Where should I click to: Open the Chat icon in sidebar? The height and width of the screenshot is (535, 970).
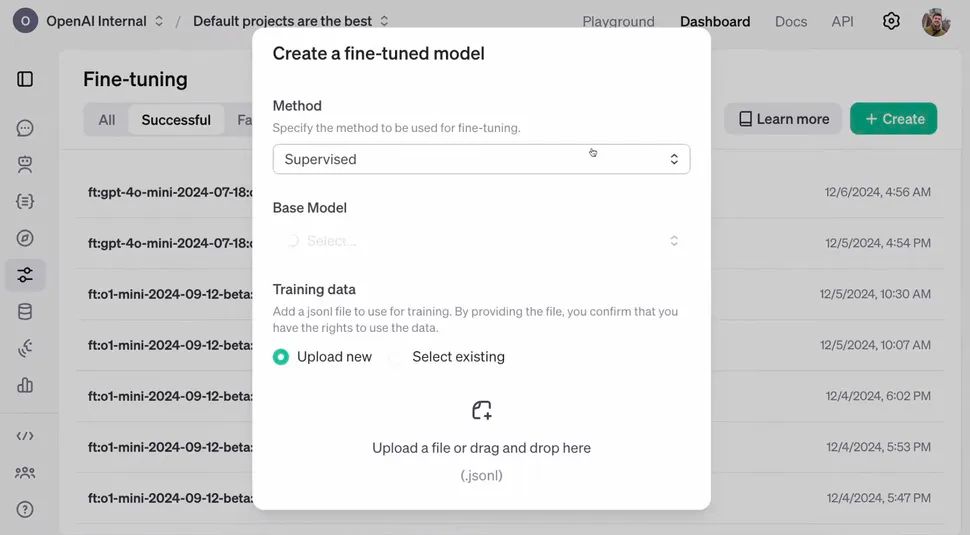(x=25, y=128)
